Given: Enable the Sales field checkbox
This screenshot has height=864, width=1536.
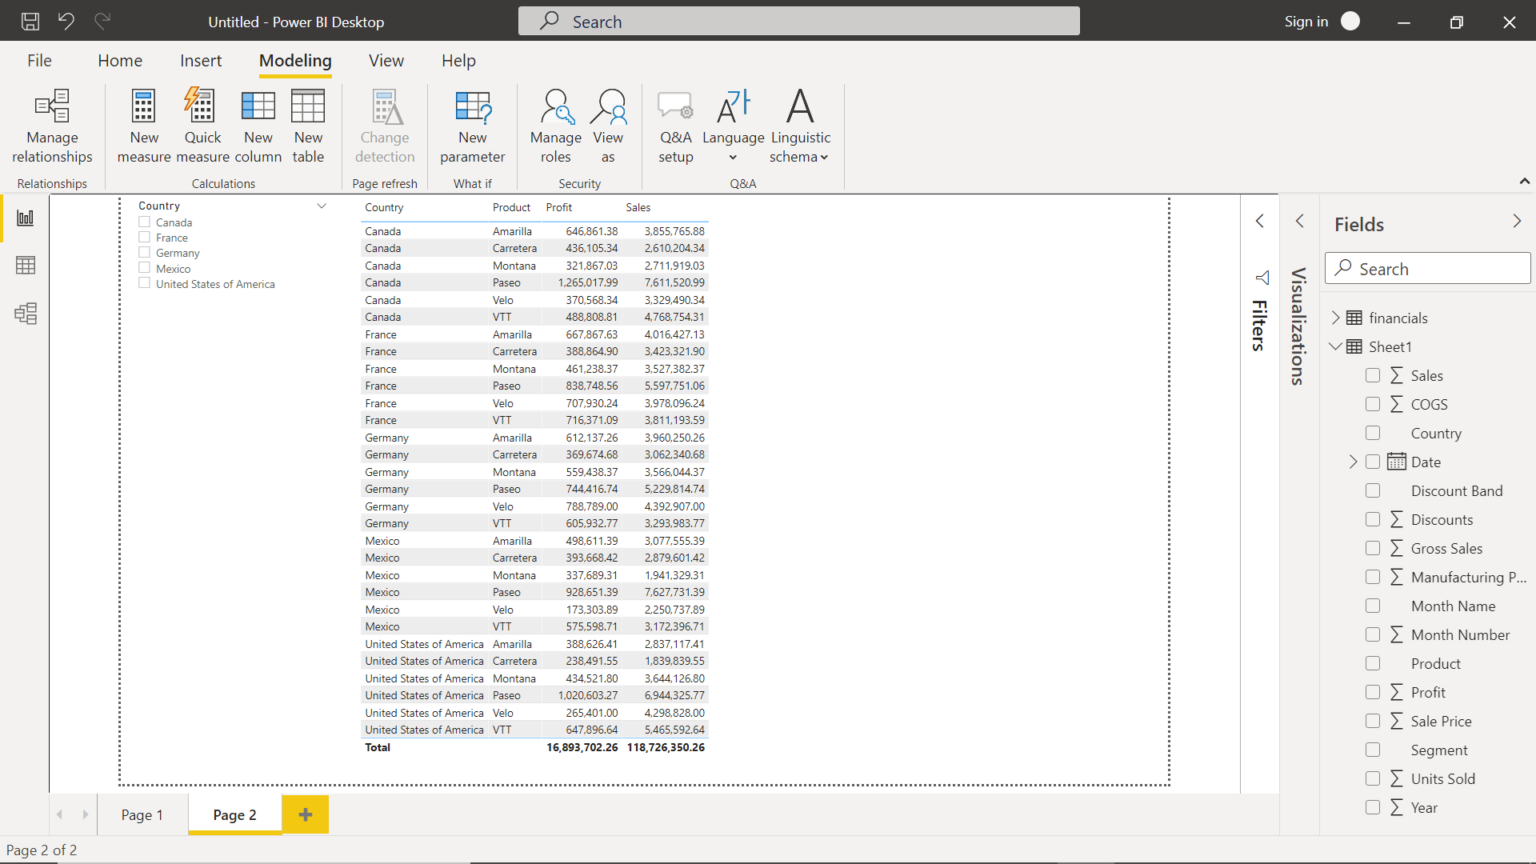Looking at the screenshot, I should coord(1373,375).
